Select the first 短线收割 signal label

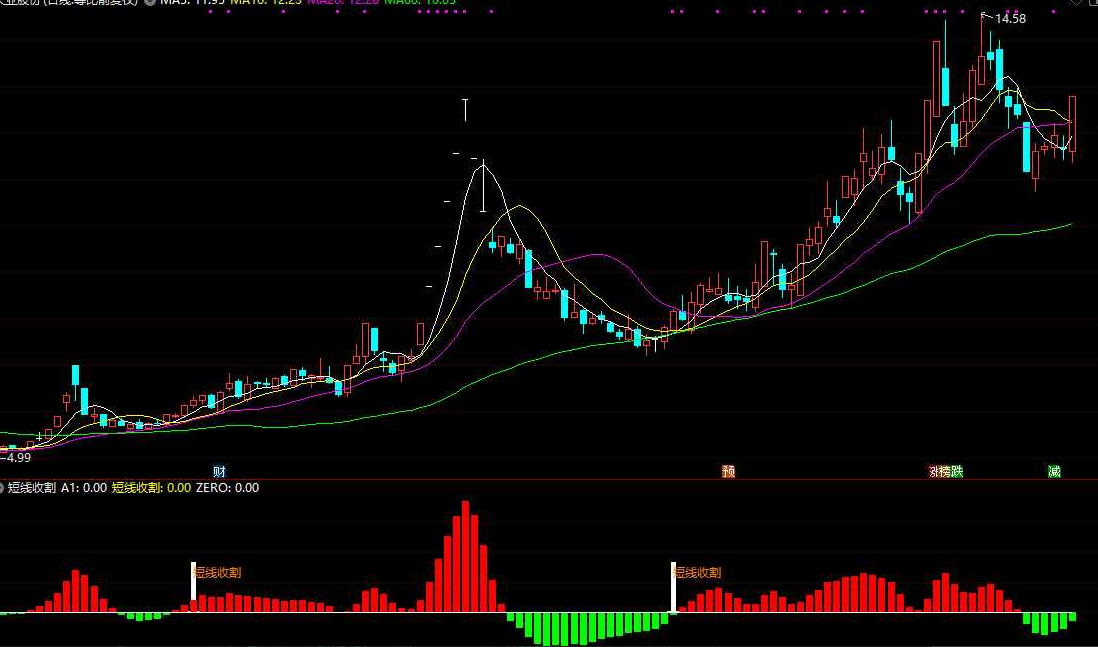(217, 572)
